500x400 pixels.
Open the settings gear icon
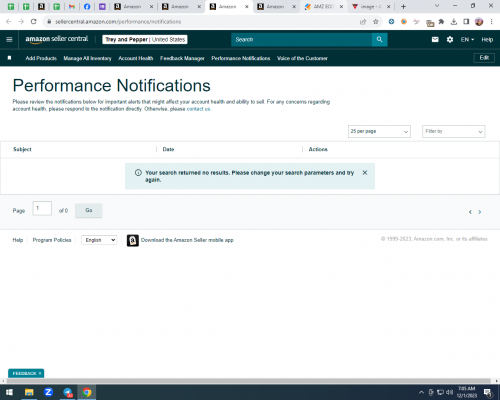click(x=450, y=39)
